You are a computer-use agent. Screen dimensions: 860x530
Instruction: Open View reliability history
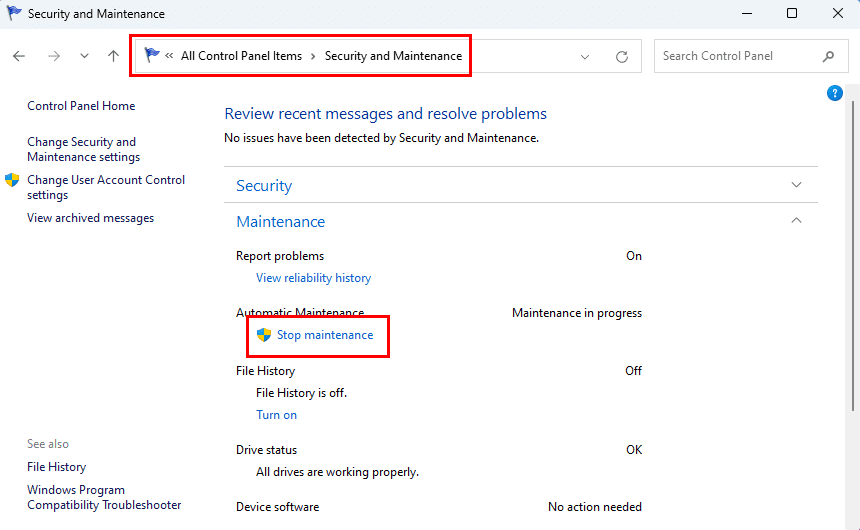313,278
